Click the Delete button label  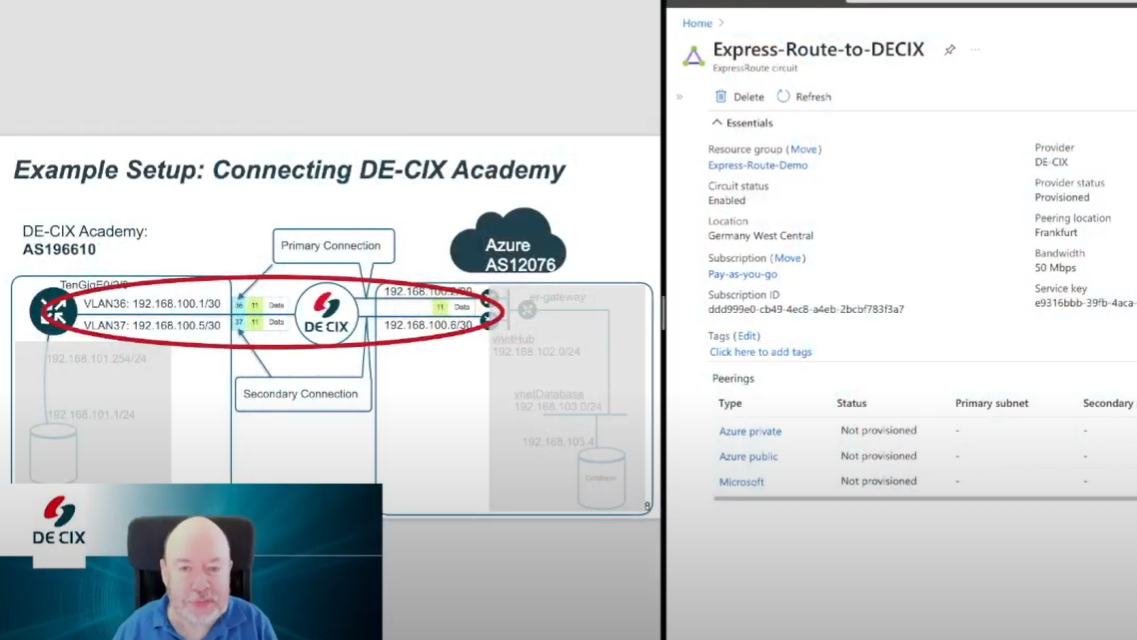click(x=748, y=97)
